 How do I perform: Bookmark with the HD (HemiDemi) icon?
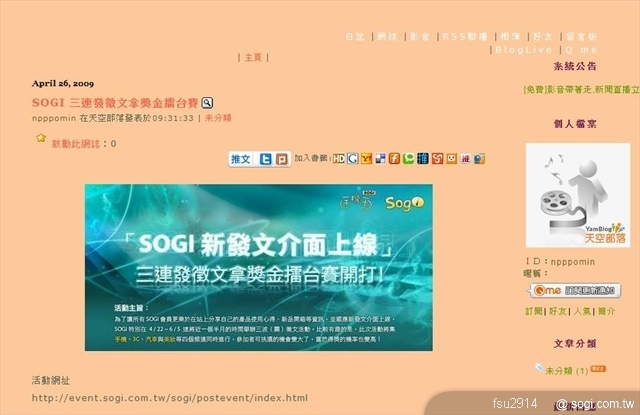[x=339, y=158]
